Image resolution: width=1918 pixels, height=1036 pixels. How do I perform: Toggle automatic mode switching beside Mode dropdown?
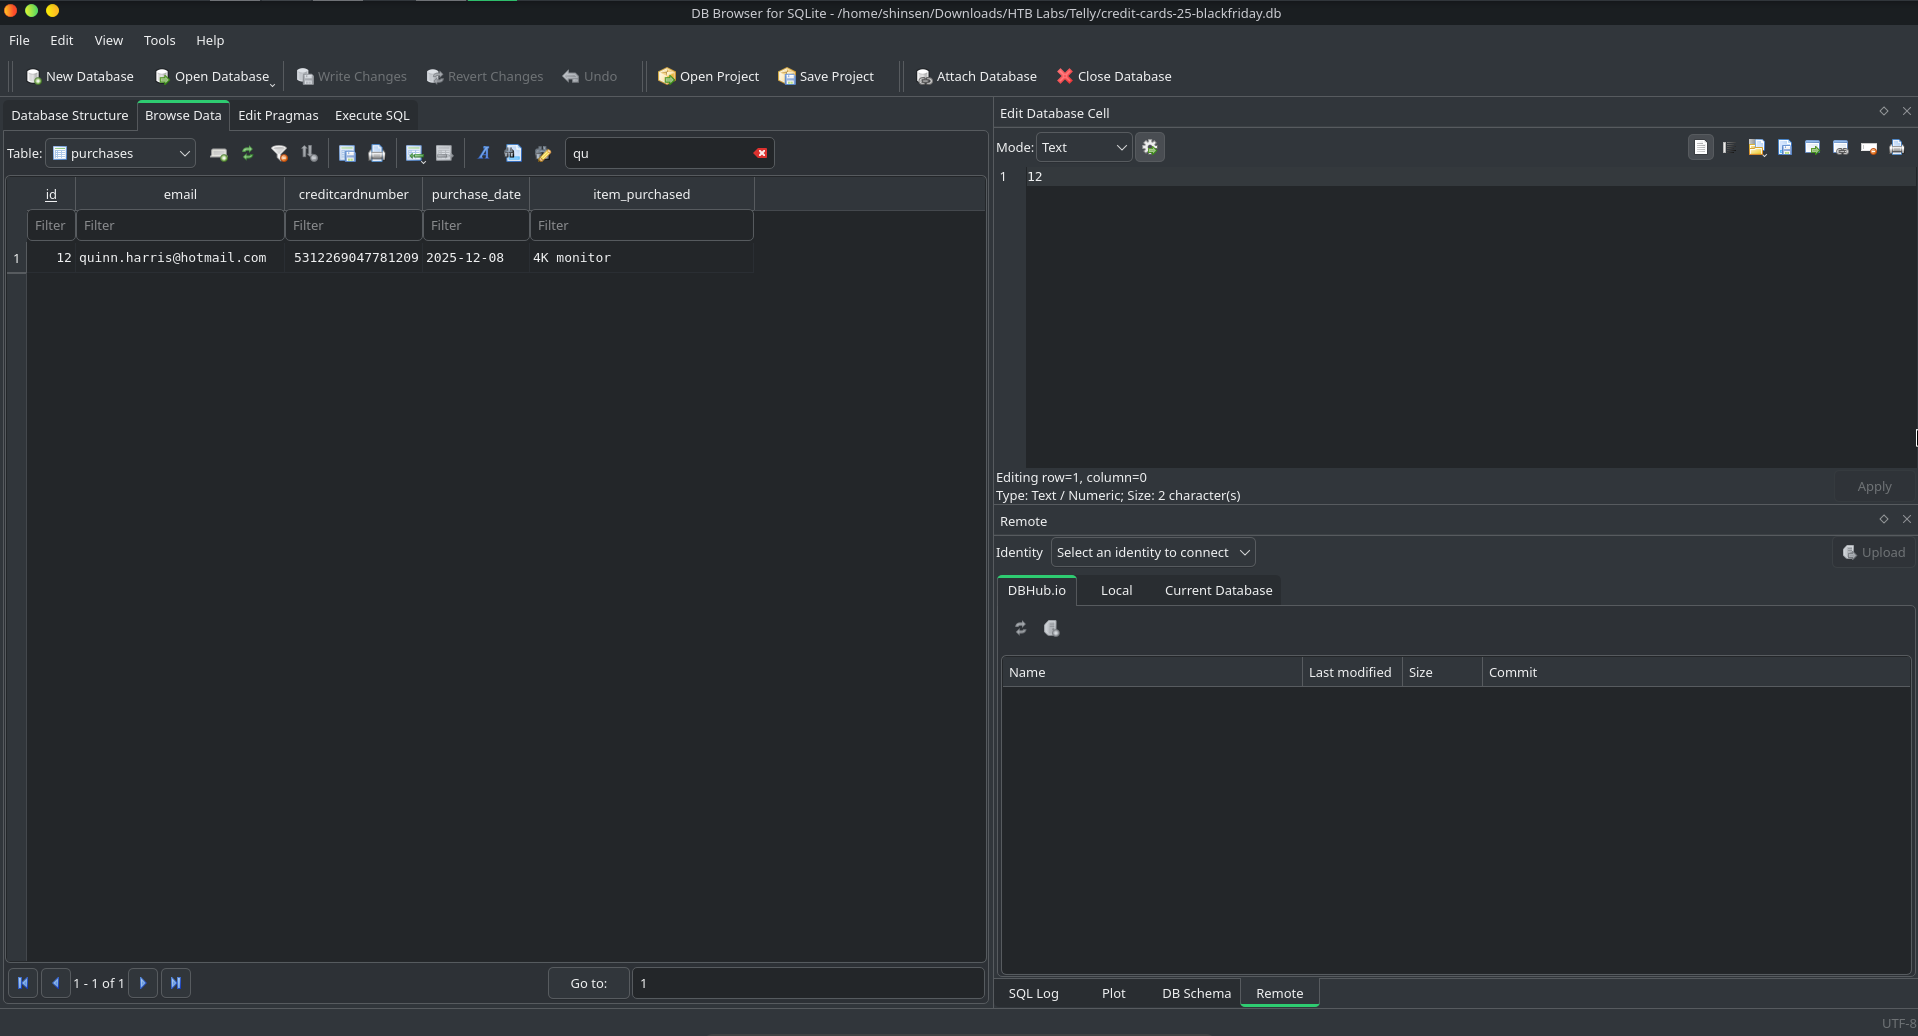(x=1150, y=147)
